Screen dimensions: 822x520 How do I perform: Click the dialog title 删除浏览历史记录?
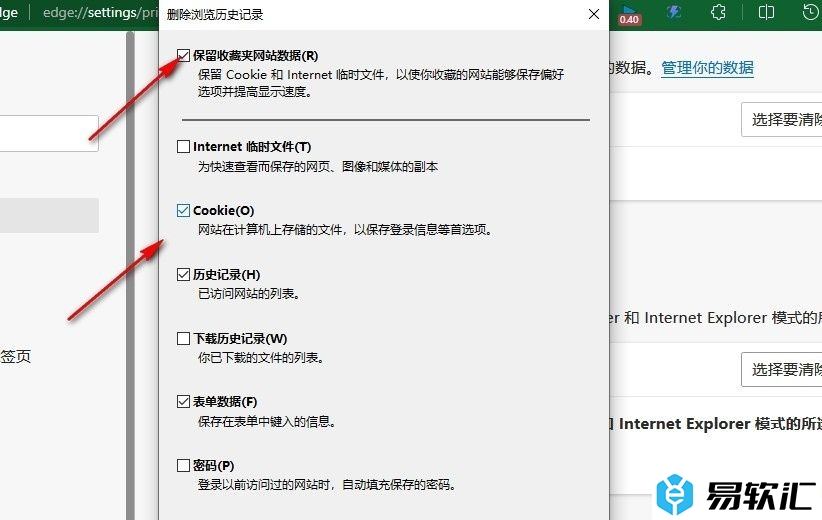[x=215, y=14]
